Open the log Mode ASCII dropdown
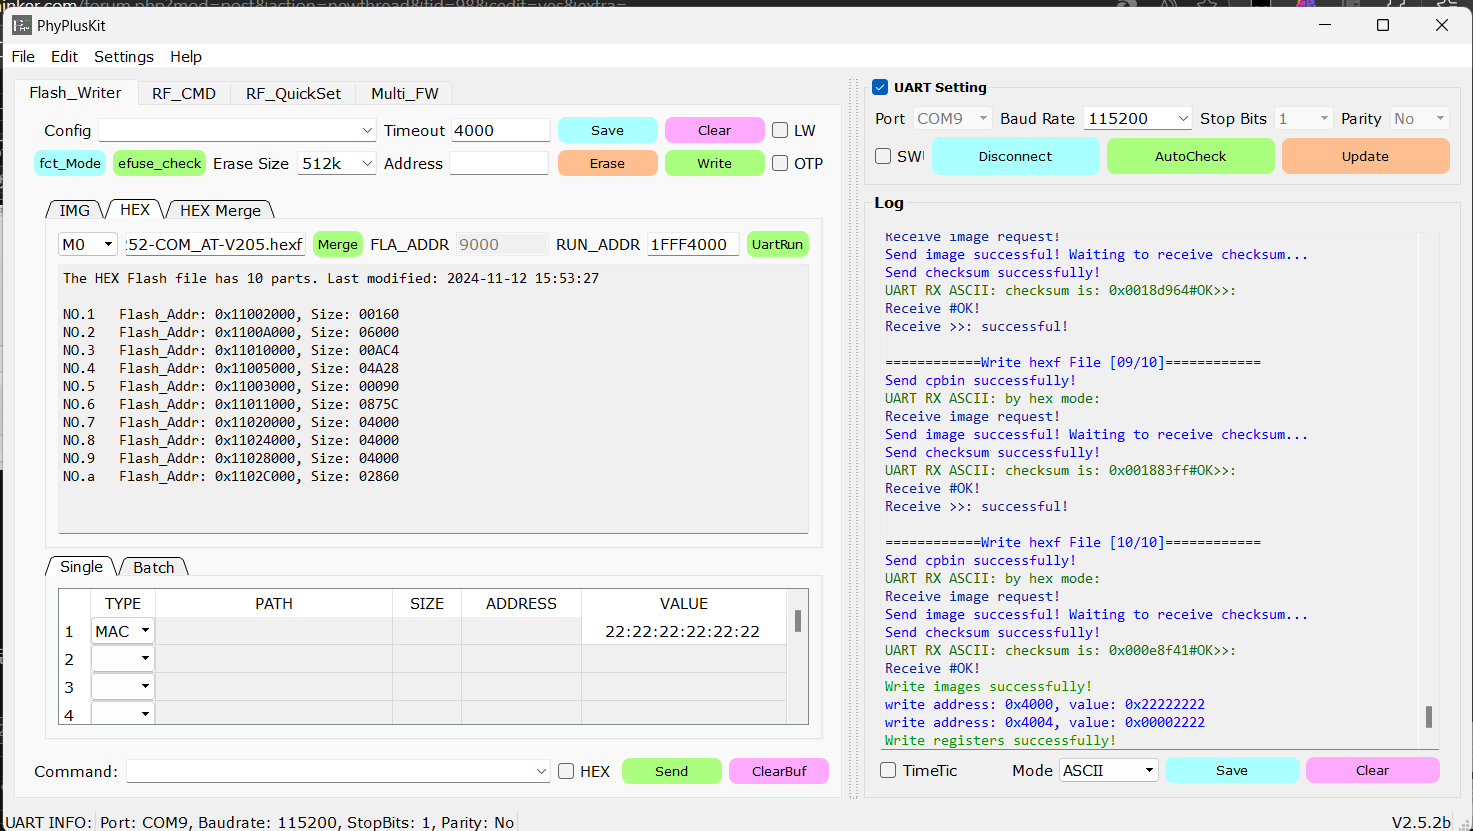1473x831 pixels. (x=1108, y=770)
